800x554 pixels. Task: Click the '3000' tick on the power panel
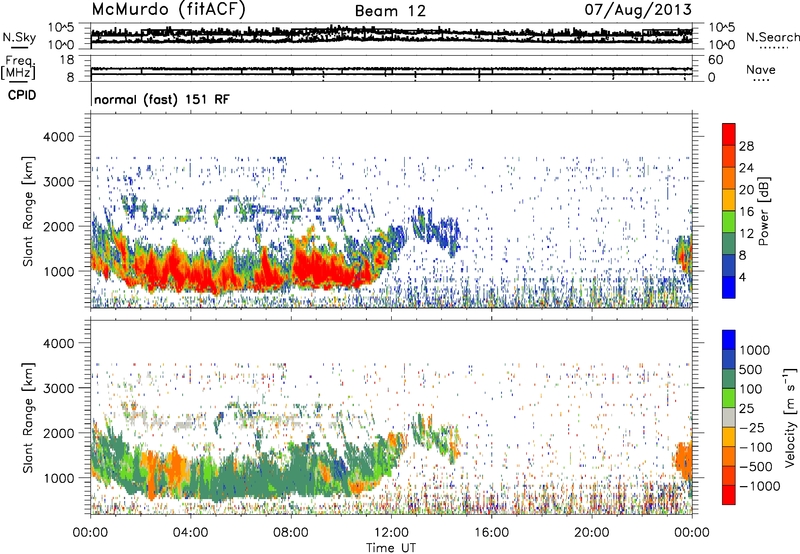tap(58, 182)
